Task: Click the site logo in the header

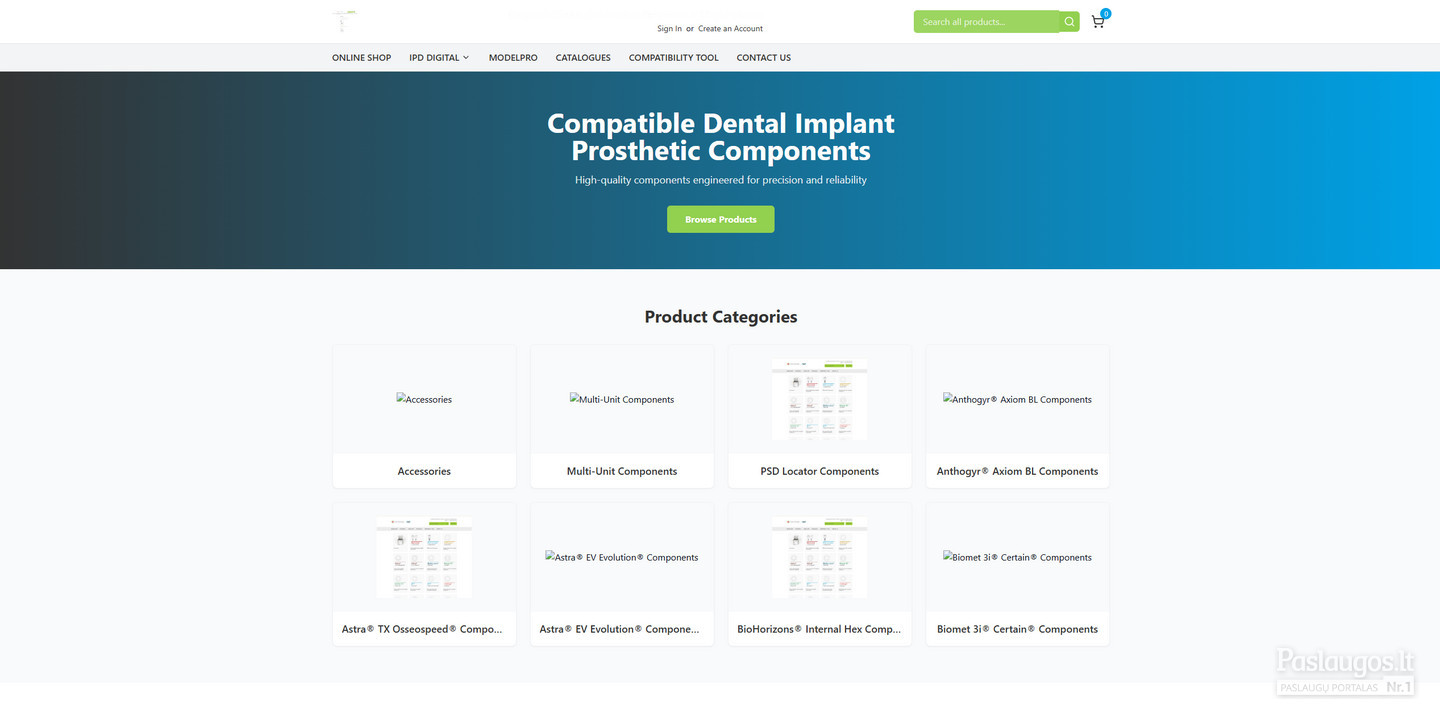Action: pos(344,20)
